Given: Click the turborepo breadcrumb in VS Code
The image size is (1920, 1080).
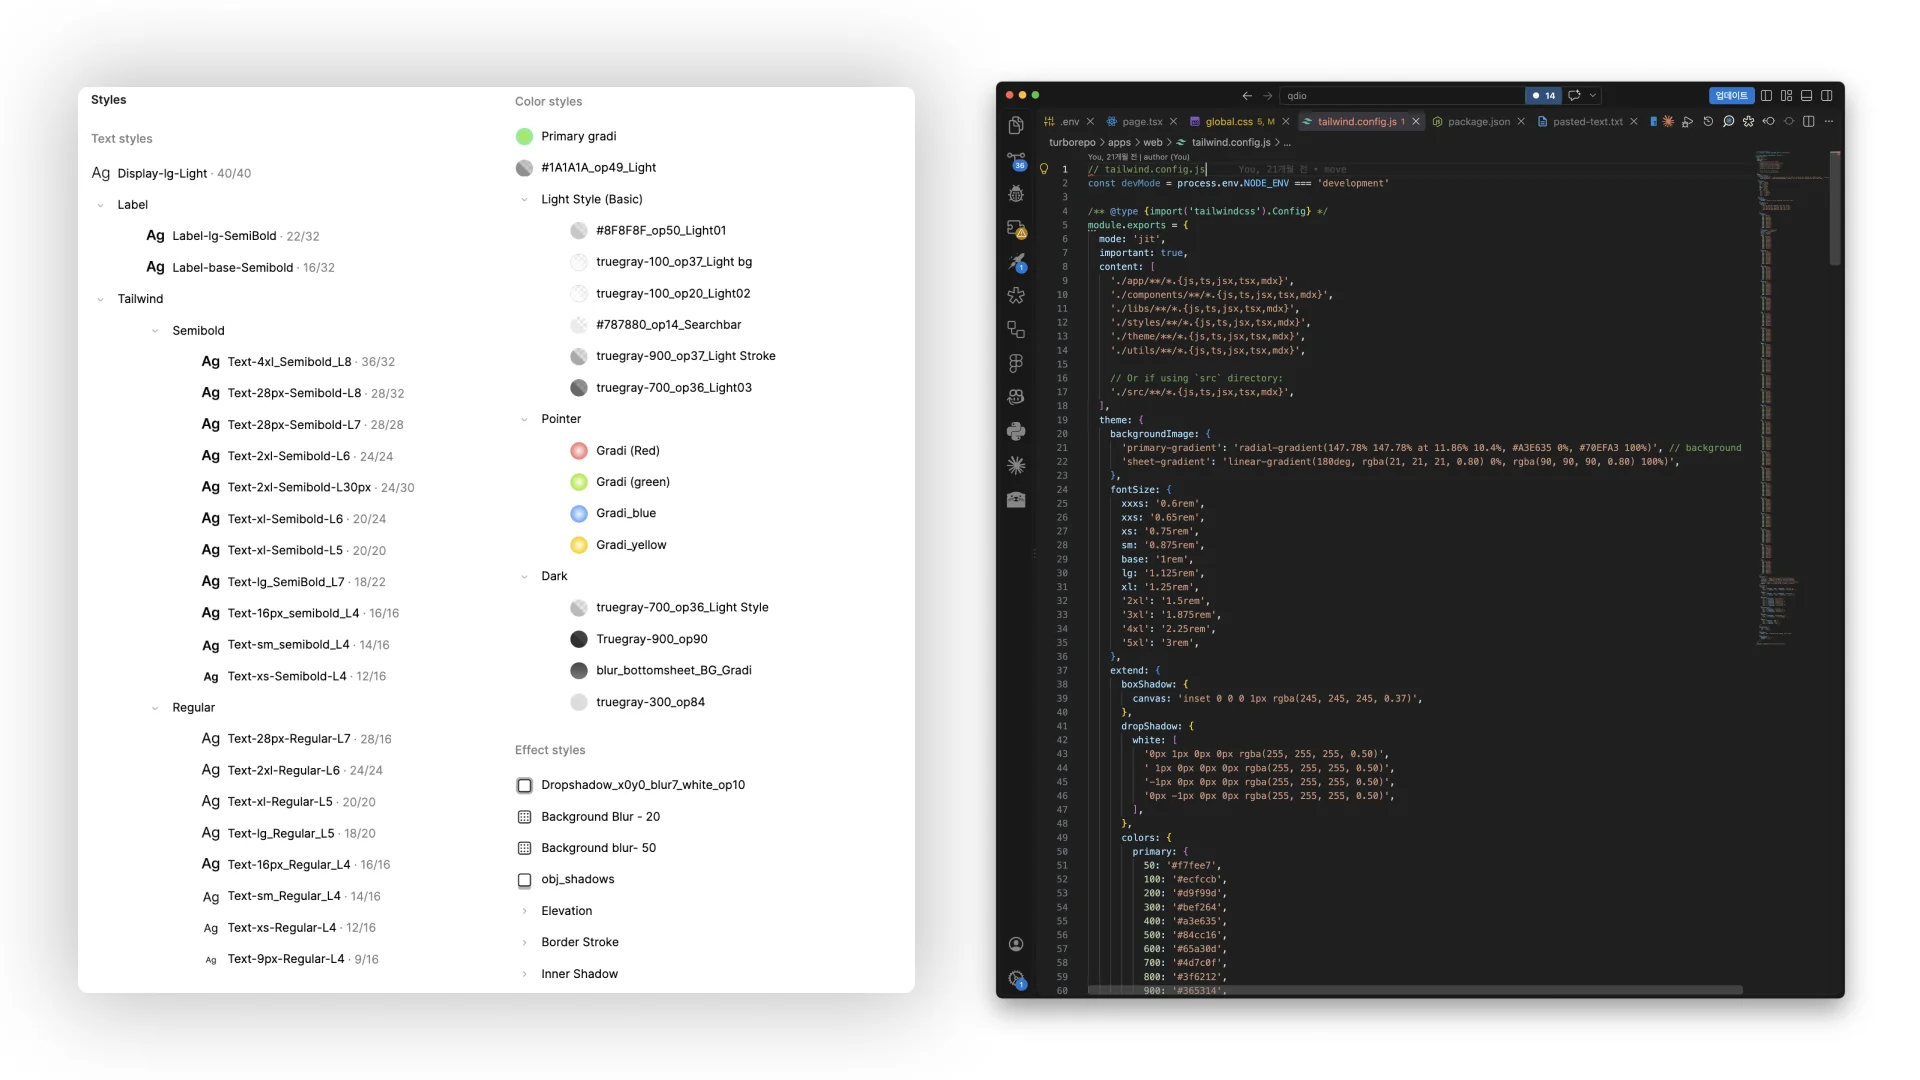Looking at the screenshot, I should [x=1072, y=143].
